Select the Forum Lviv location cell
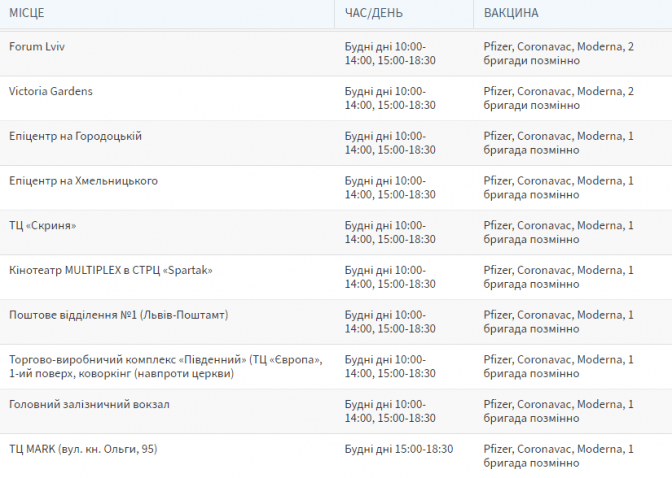The height and width of the screenshot is (478, 672). point(37,47)
